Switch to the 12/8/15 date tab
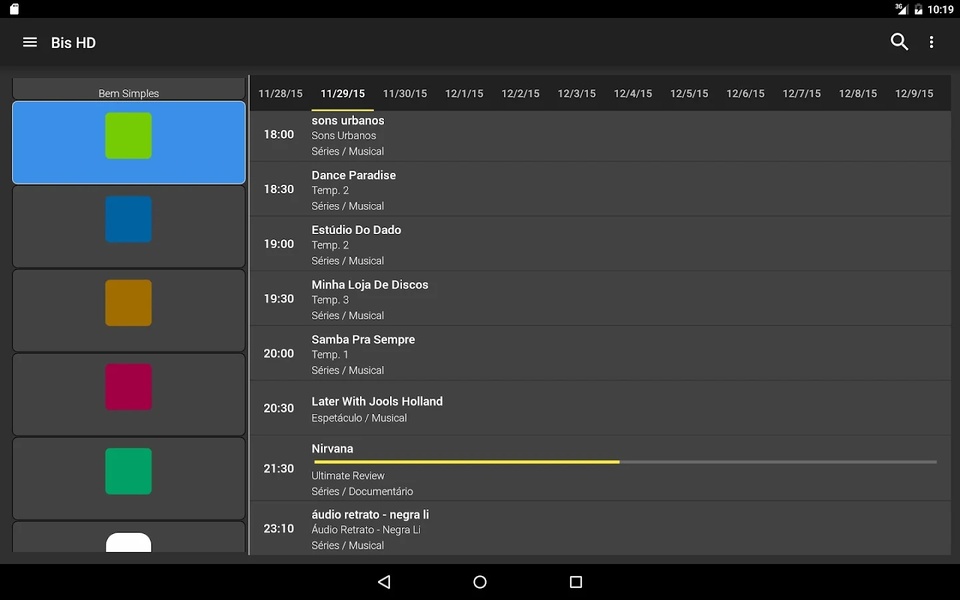Screen dimensions: 960x600 858,94
